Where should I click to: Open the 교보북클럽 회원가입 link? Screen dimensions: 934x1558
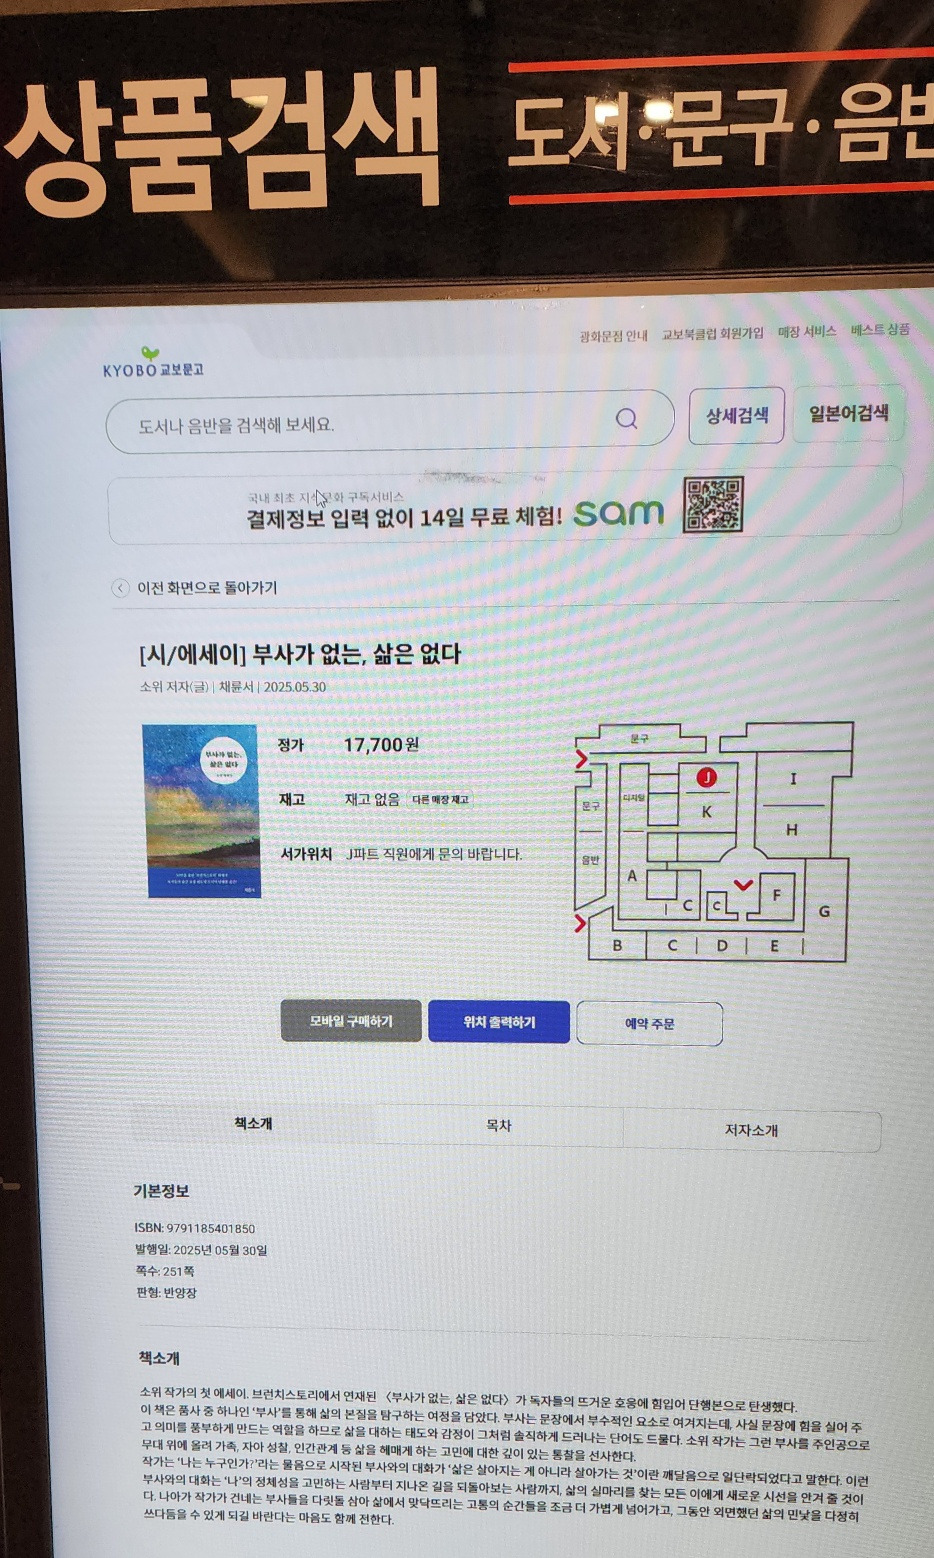712,334
